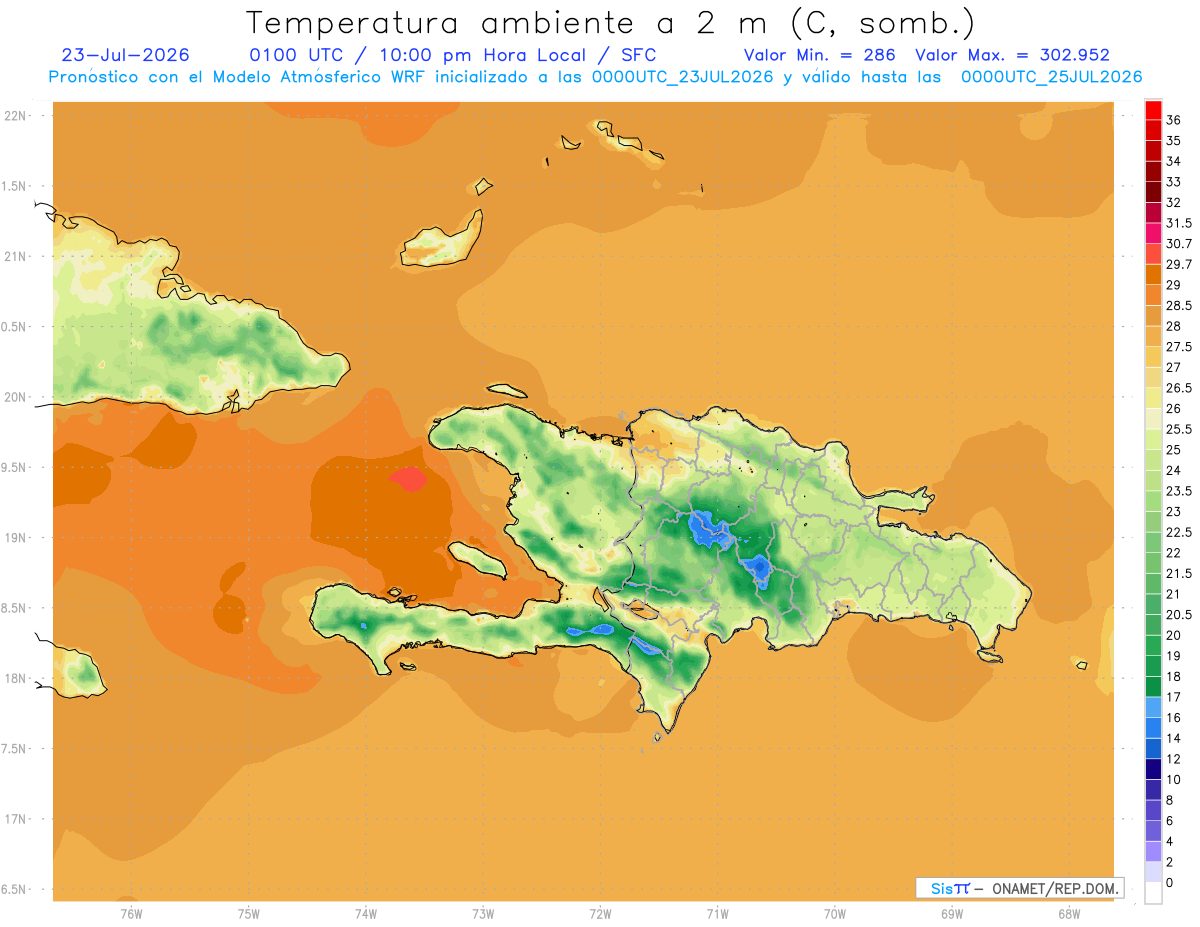Select the '17N' latitude label
1200x927 pixels.
[14, 819]
